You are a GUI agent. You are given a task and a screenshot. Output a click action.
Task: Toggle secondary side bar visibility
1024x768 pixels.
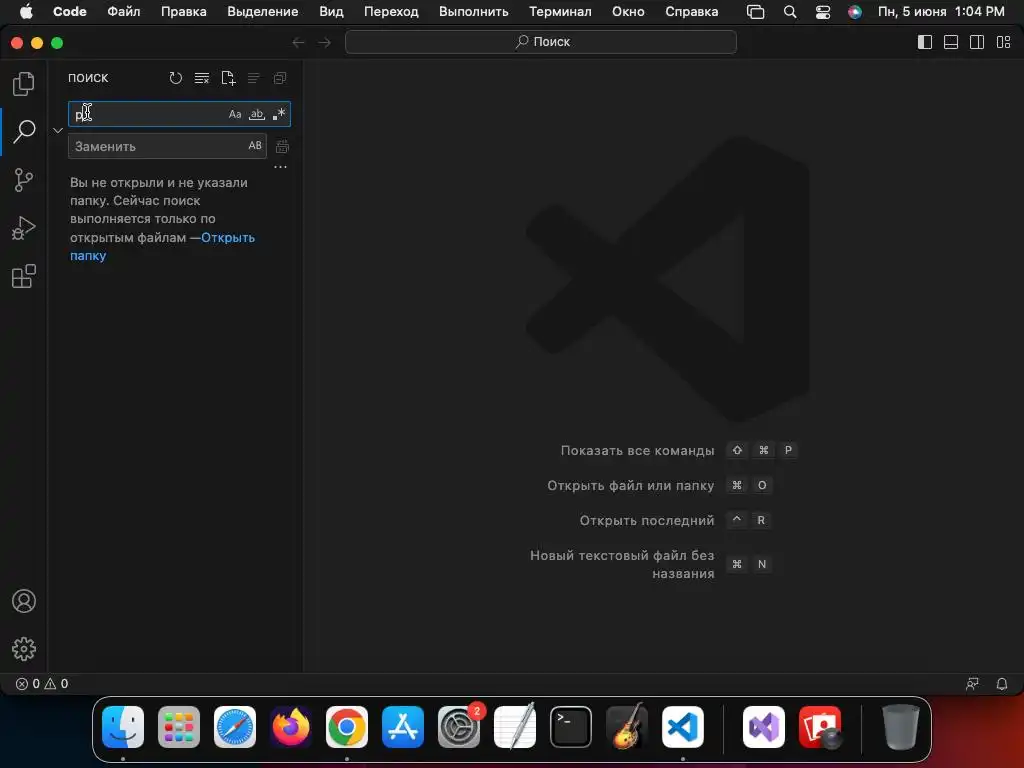(x=977, y=42)
